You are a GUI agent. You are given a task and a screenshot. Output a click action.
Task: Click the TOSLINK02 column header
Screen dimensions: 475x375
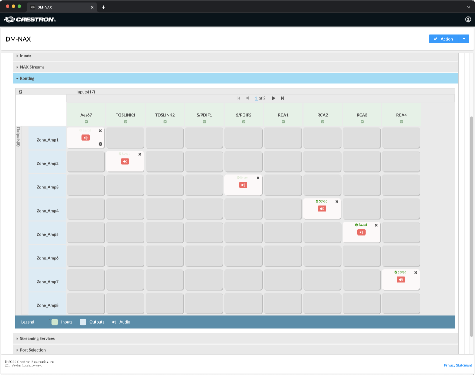(x=165, y=115)
